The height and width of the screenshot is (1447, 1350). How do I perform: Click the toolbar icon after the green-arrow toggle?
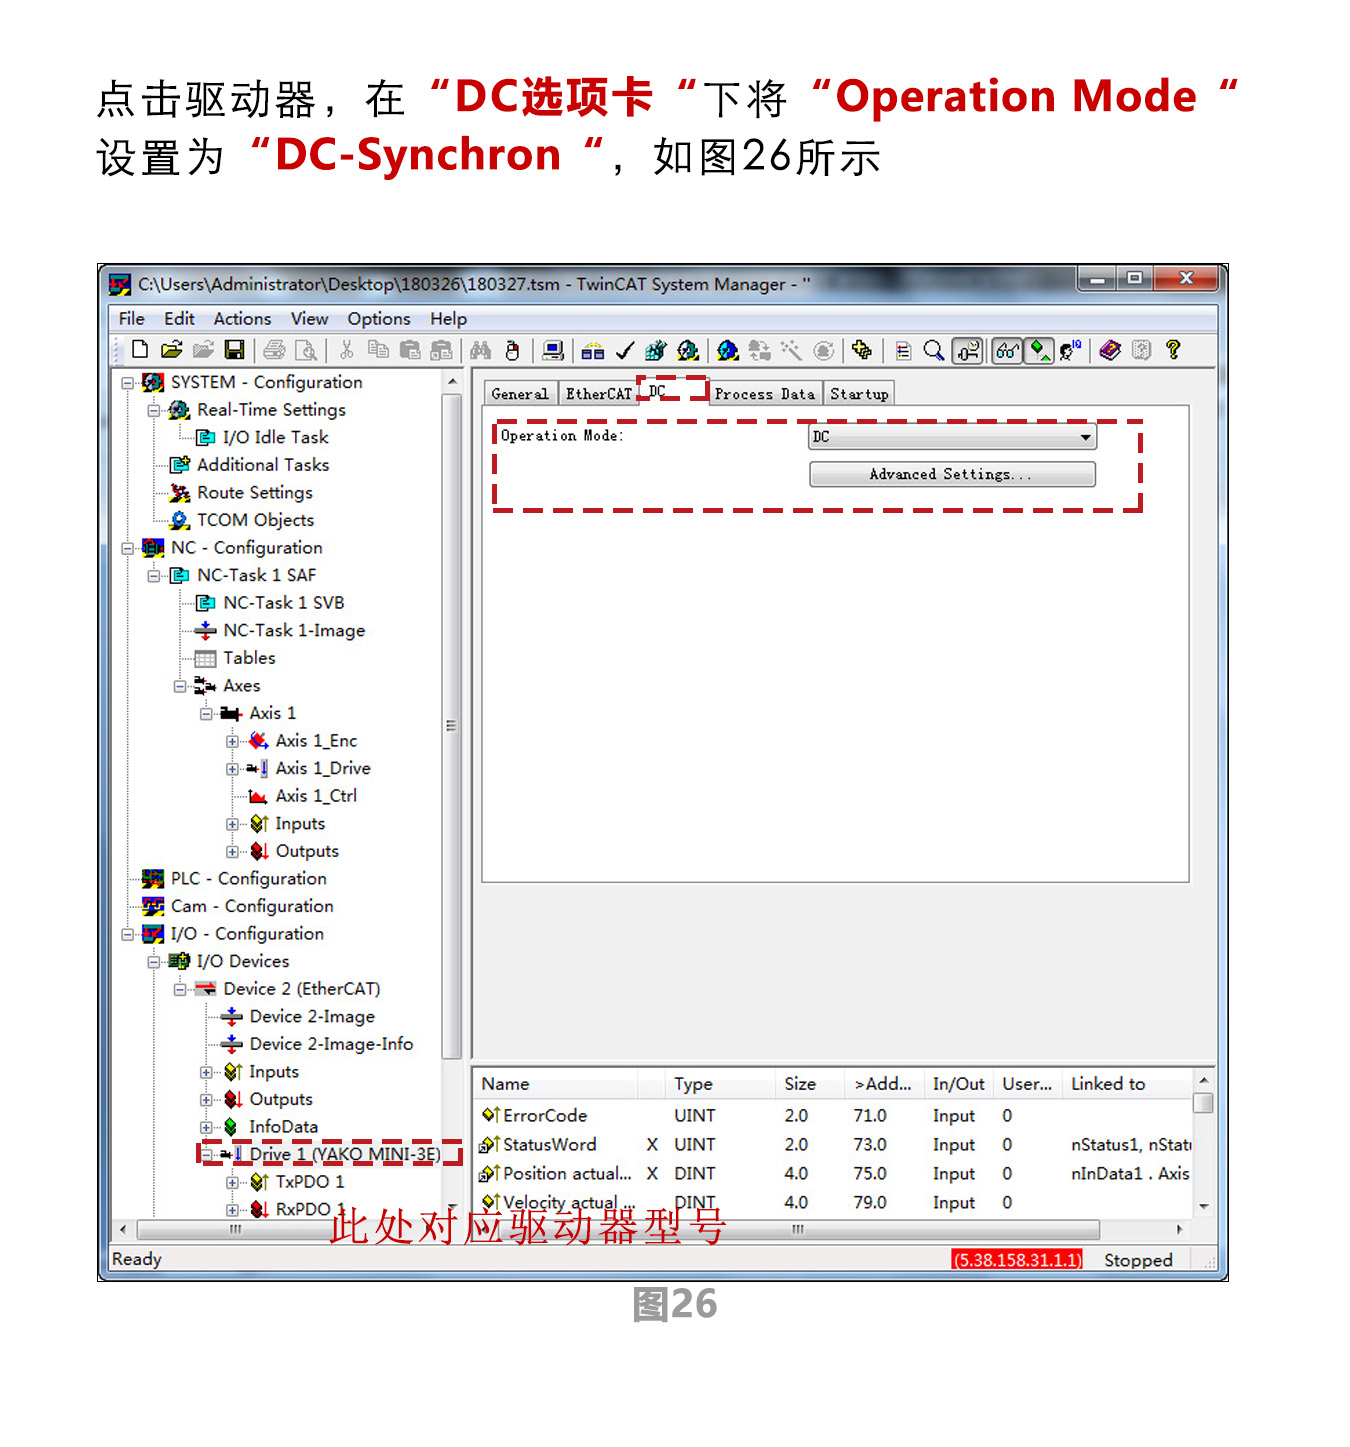(1070, 350)
